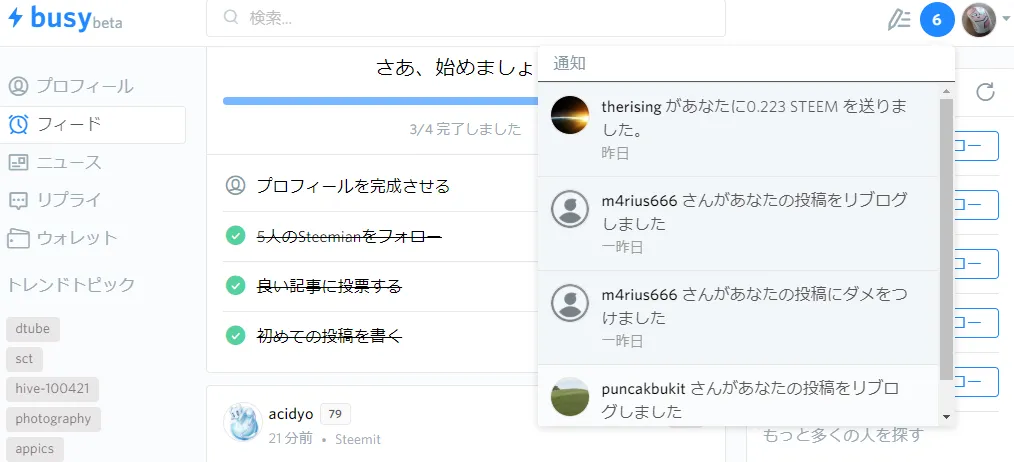Click the green check beside 初めての投稿を書く
Viewport: 1014px width, 462px height.
click(x=236, y=335)
